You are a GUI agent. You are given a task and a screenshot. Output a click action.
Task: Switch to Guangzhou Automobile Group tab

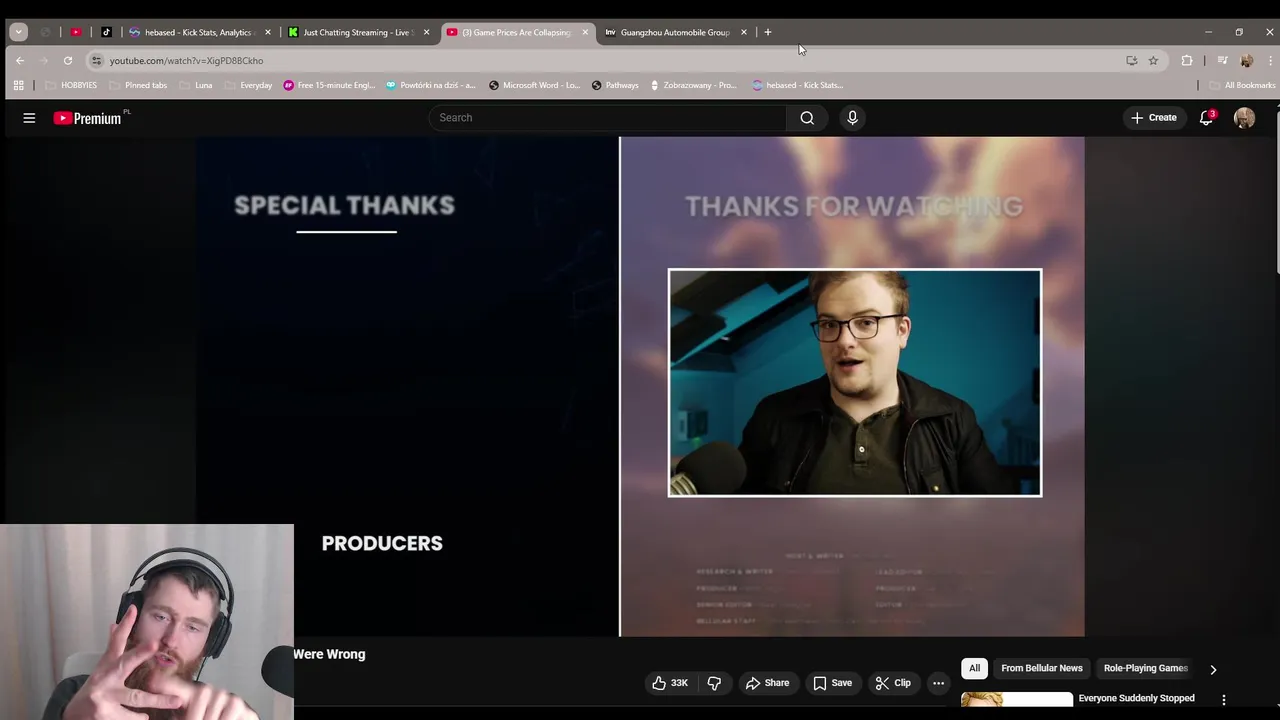point(675,32)
